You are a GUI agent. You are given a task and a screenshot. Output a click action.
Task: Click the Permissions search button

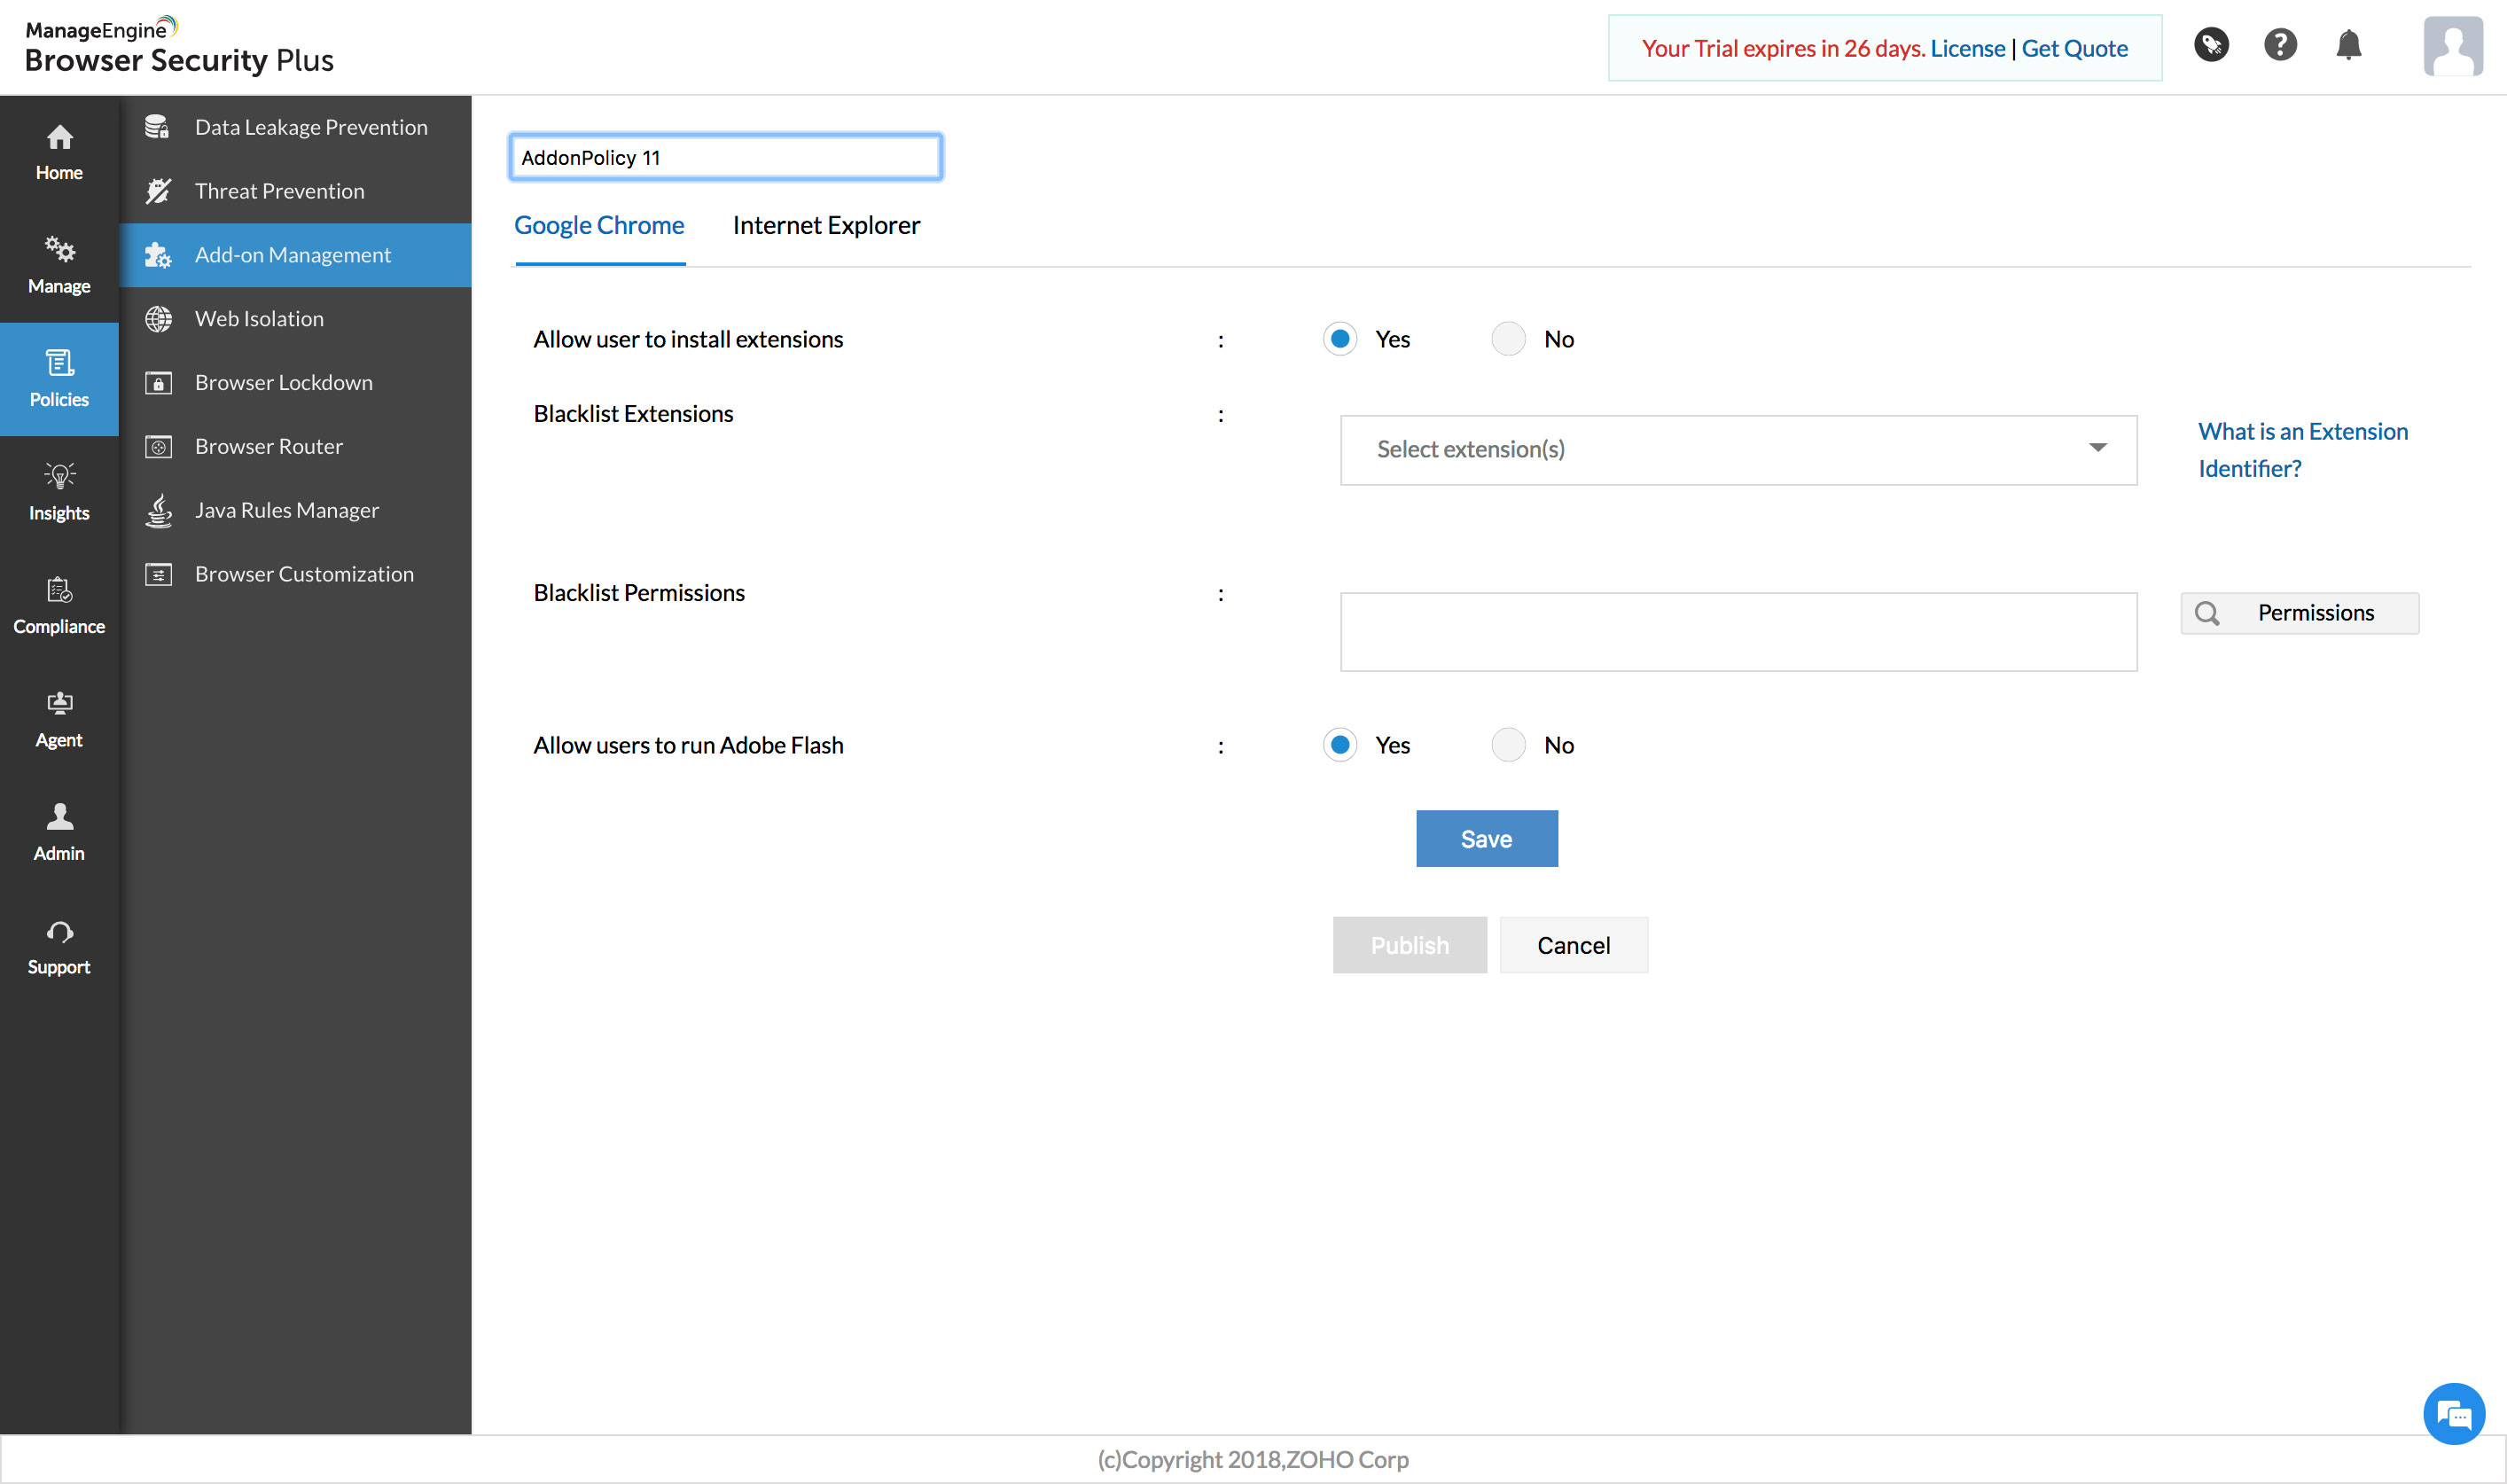2299,613
